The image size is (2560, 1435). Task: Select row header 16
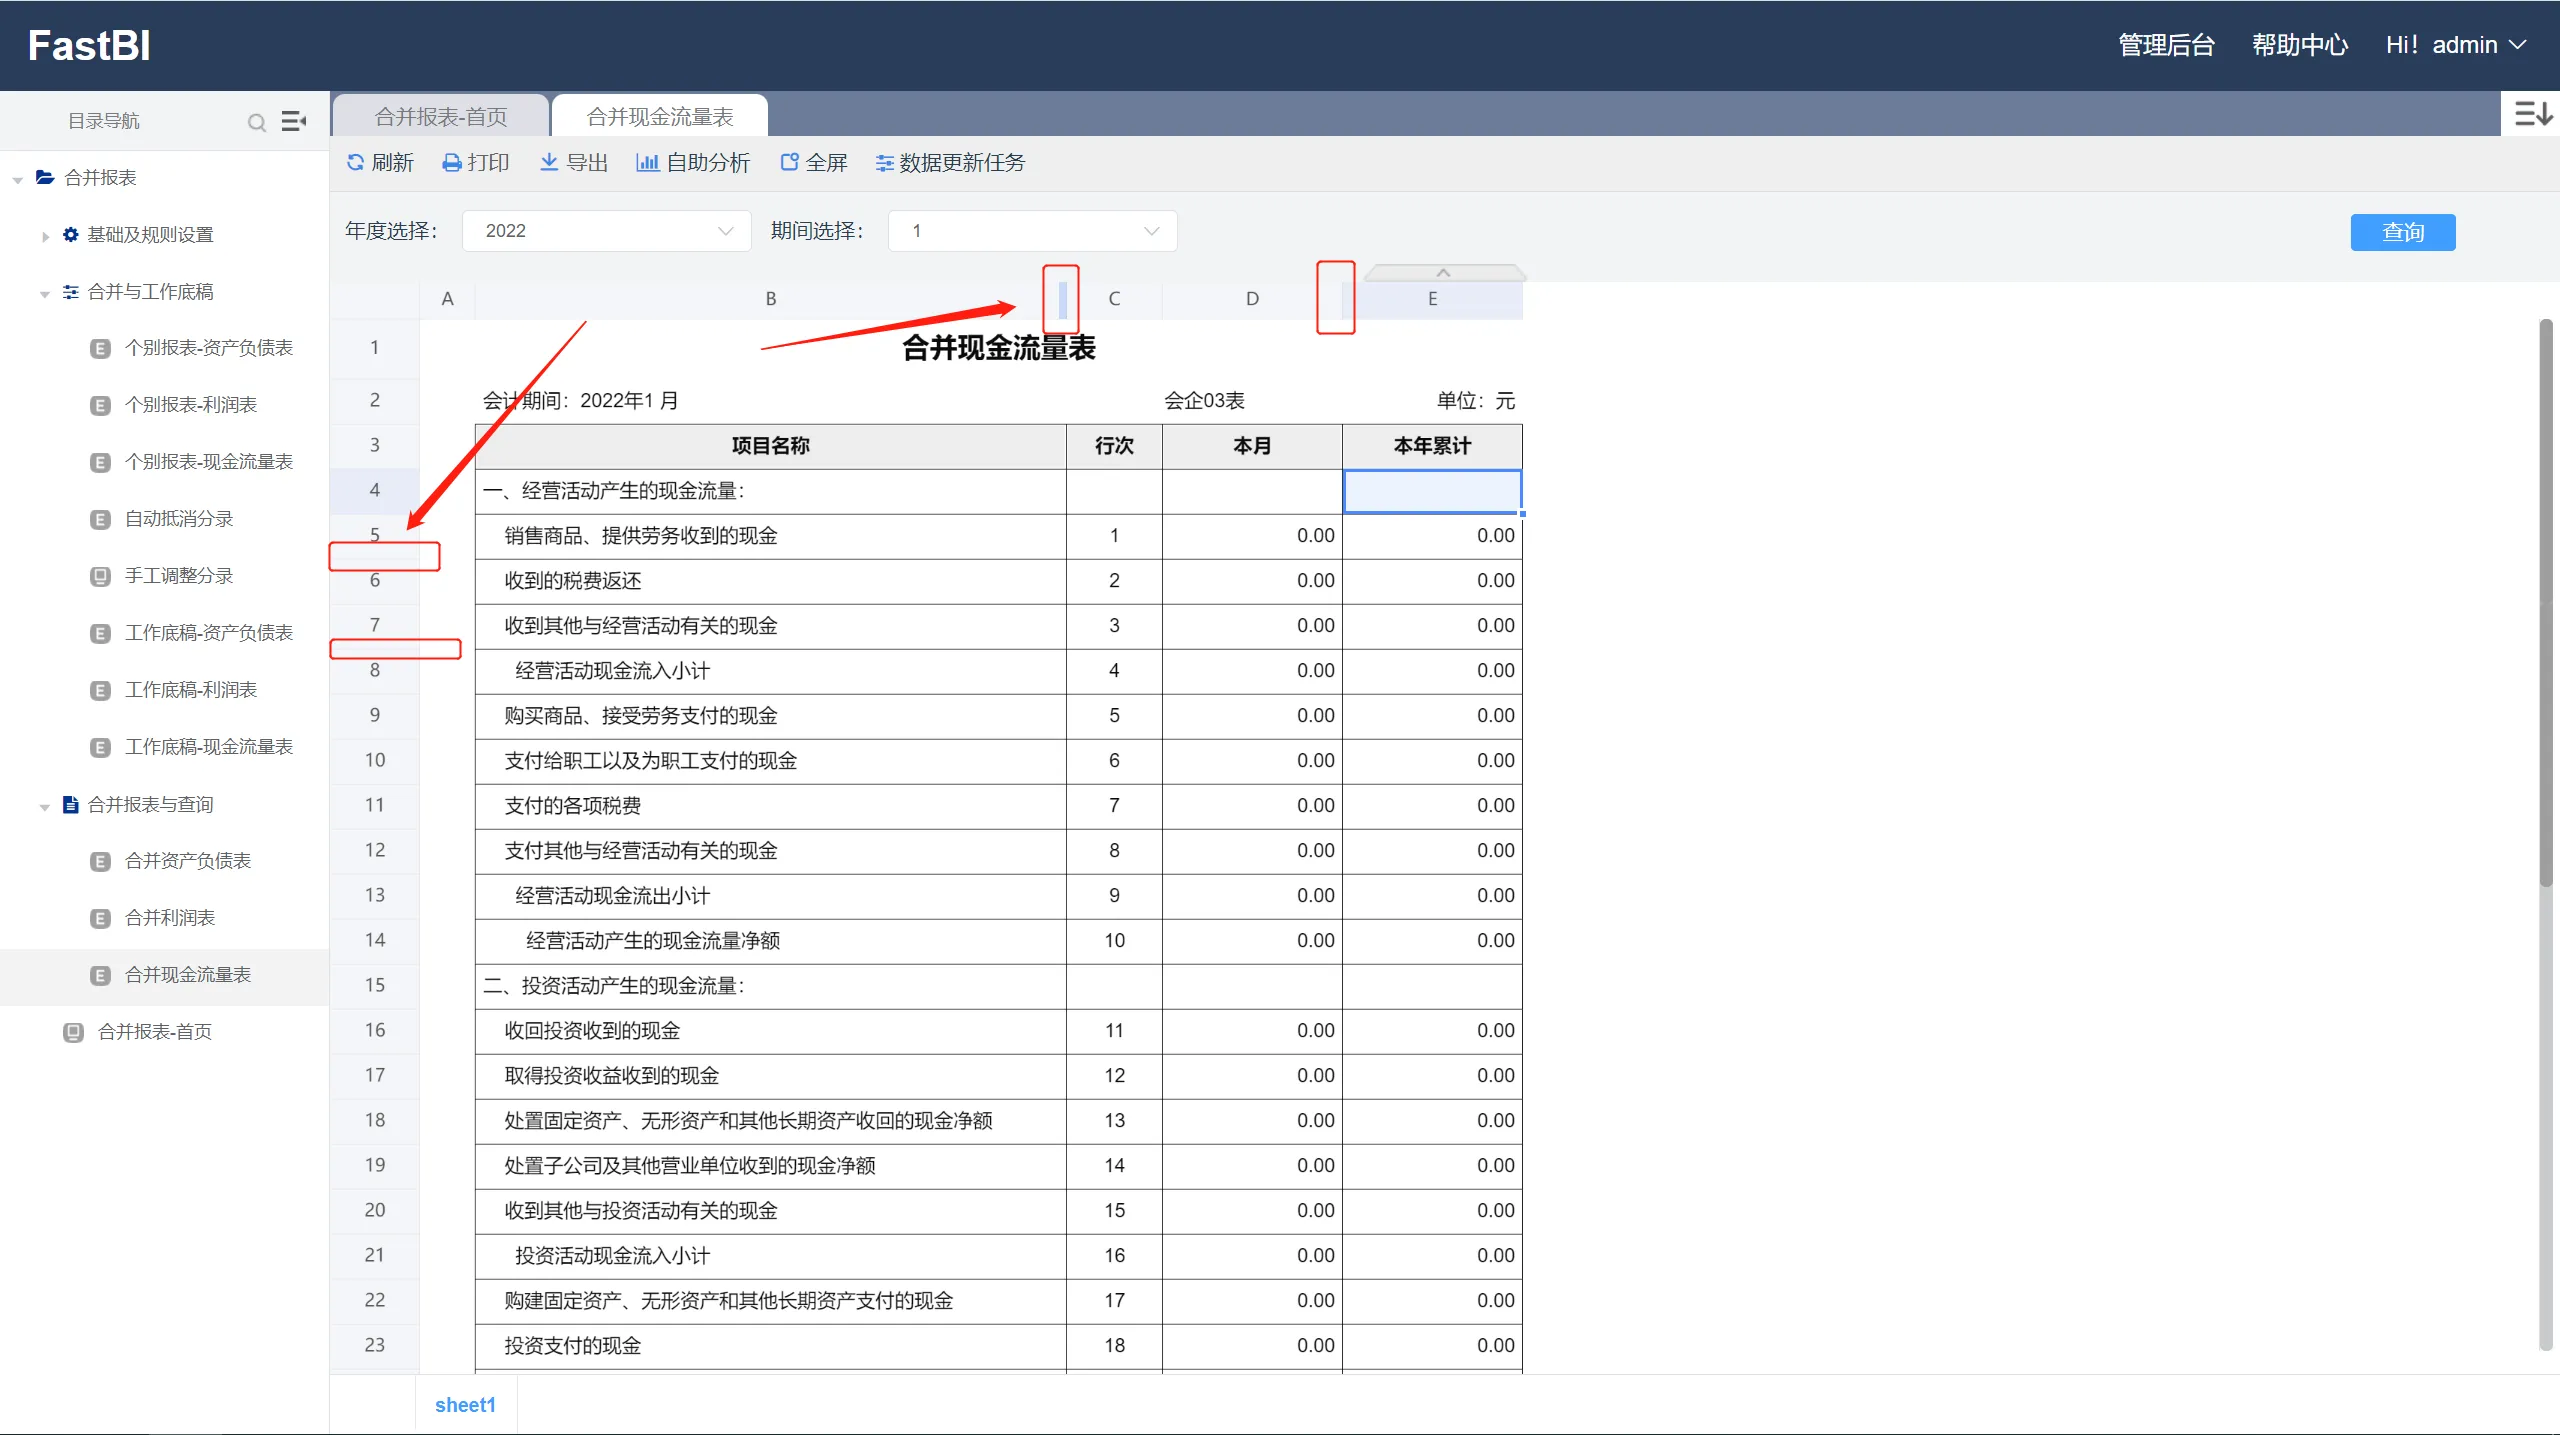coord(375,1030)
